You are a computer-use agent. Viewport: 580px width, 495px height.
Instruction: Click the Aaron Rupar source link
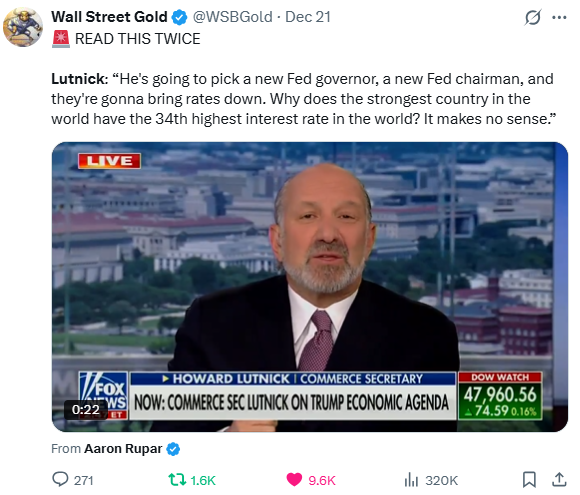pos(123,449)
